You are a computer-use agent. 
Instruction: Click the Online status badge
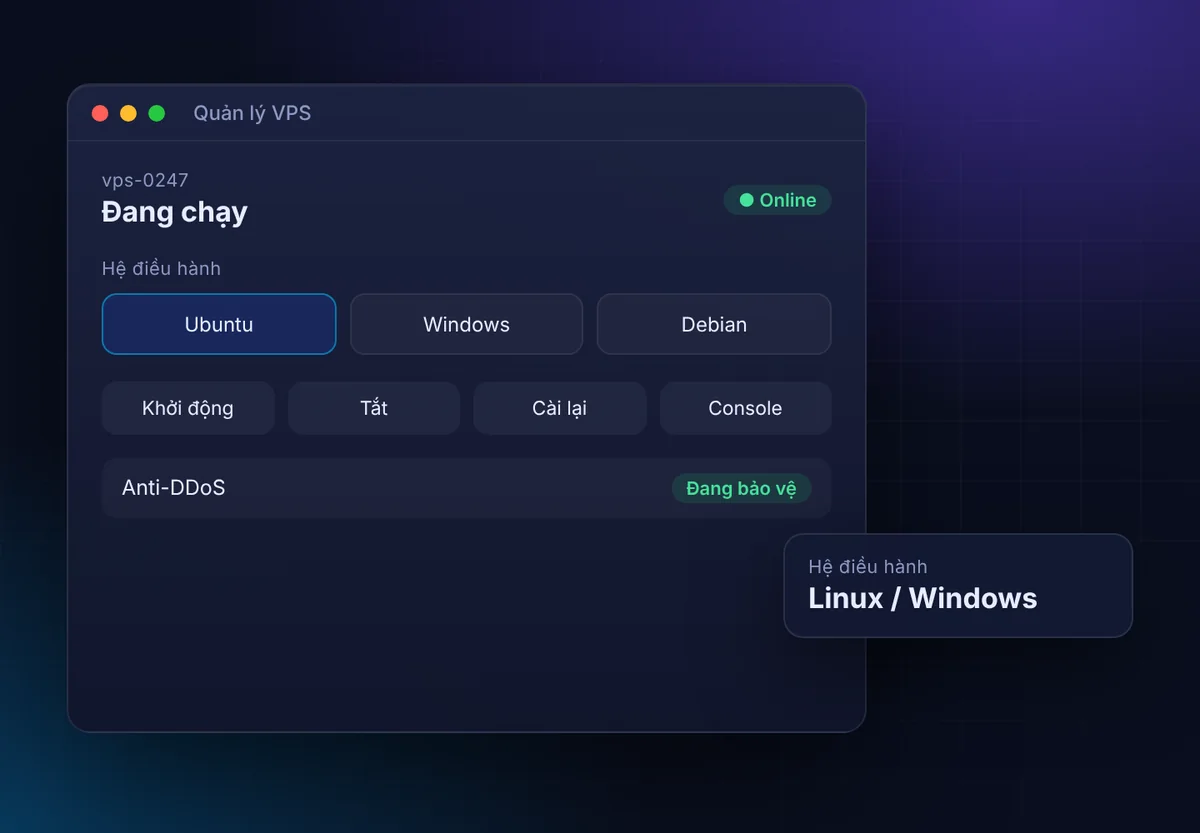point(777,200)
